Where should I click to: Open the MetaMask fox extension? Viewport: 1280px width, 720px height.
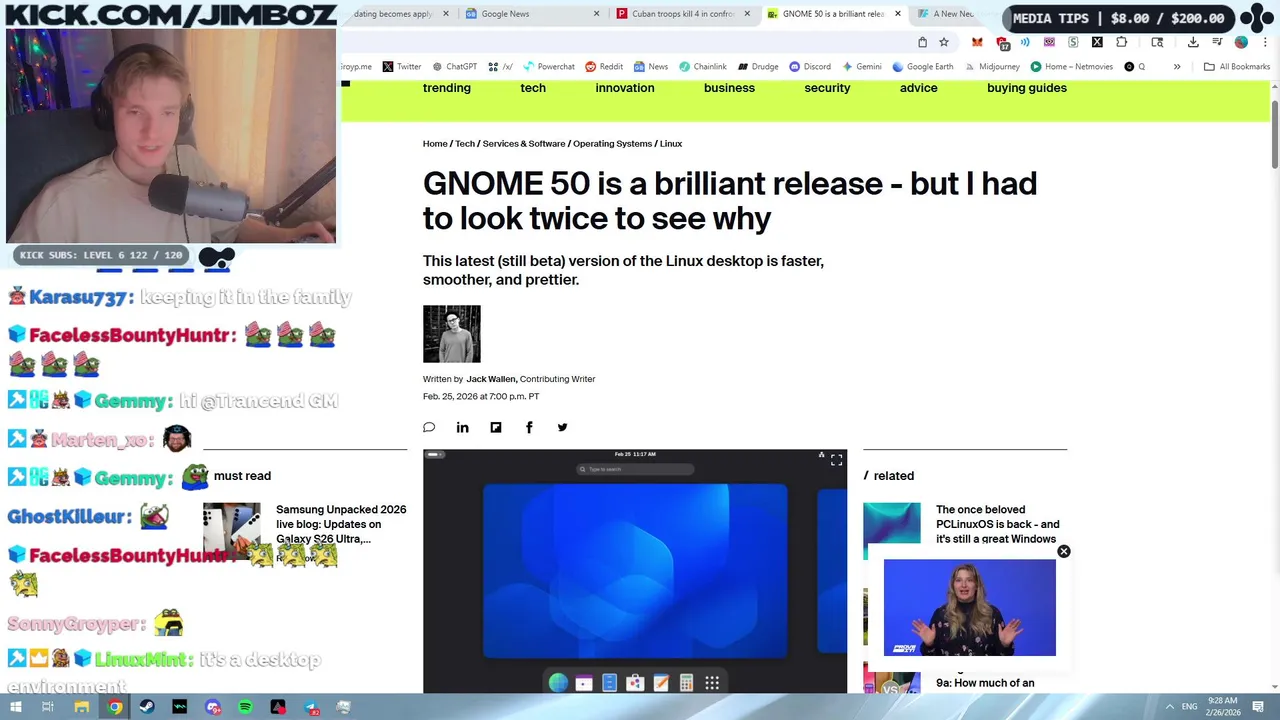tap(977, 42)
